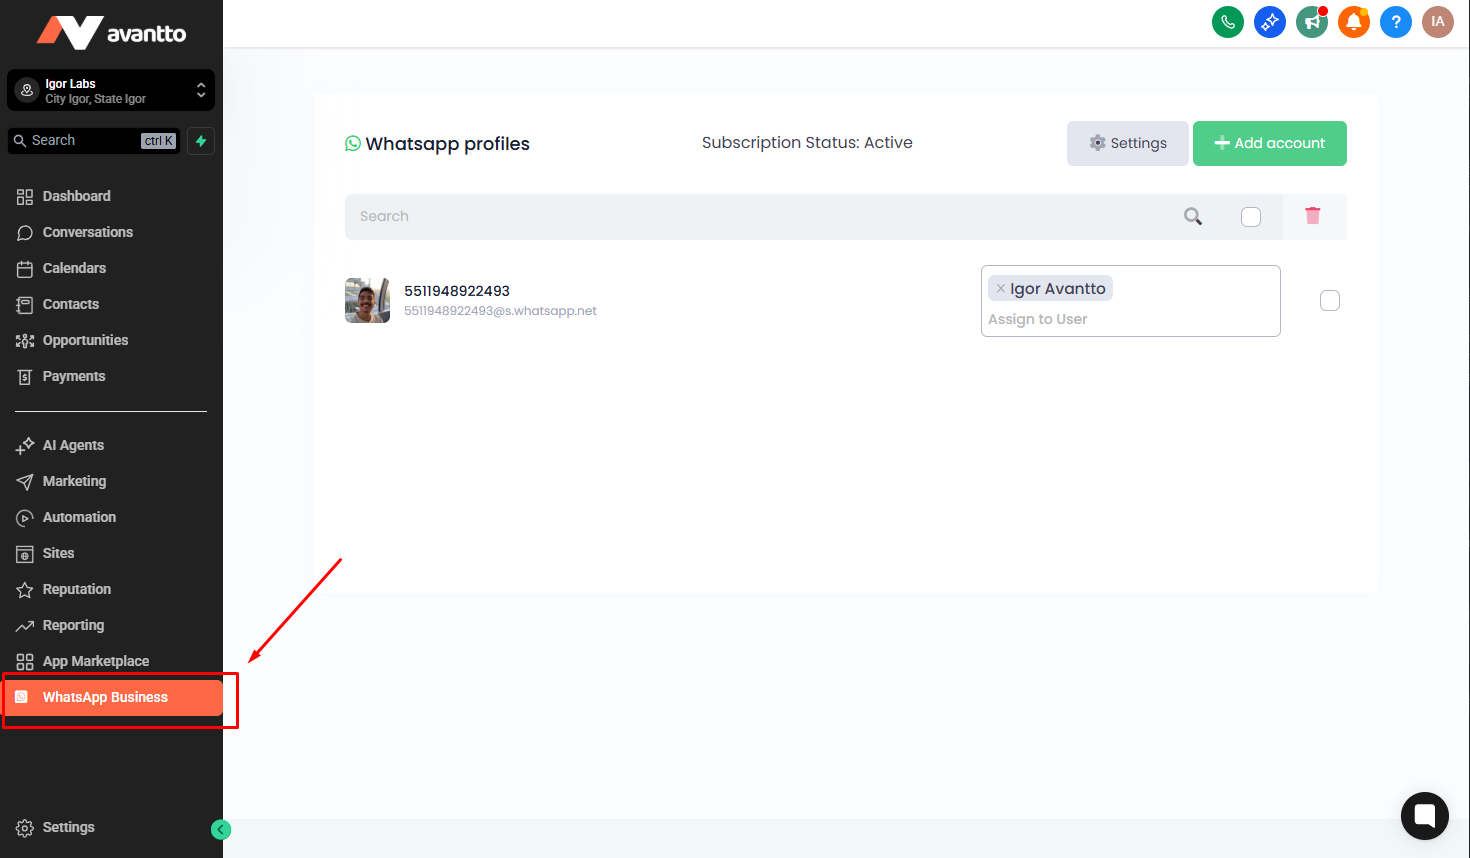Click the 5511948922493 profile photo
This screenshot has width=1470, height=858.
(367, 300)
